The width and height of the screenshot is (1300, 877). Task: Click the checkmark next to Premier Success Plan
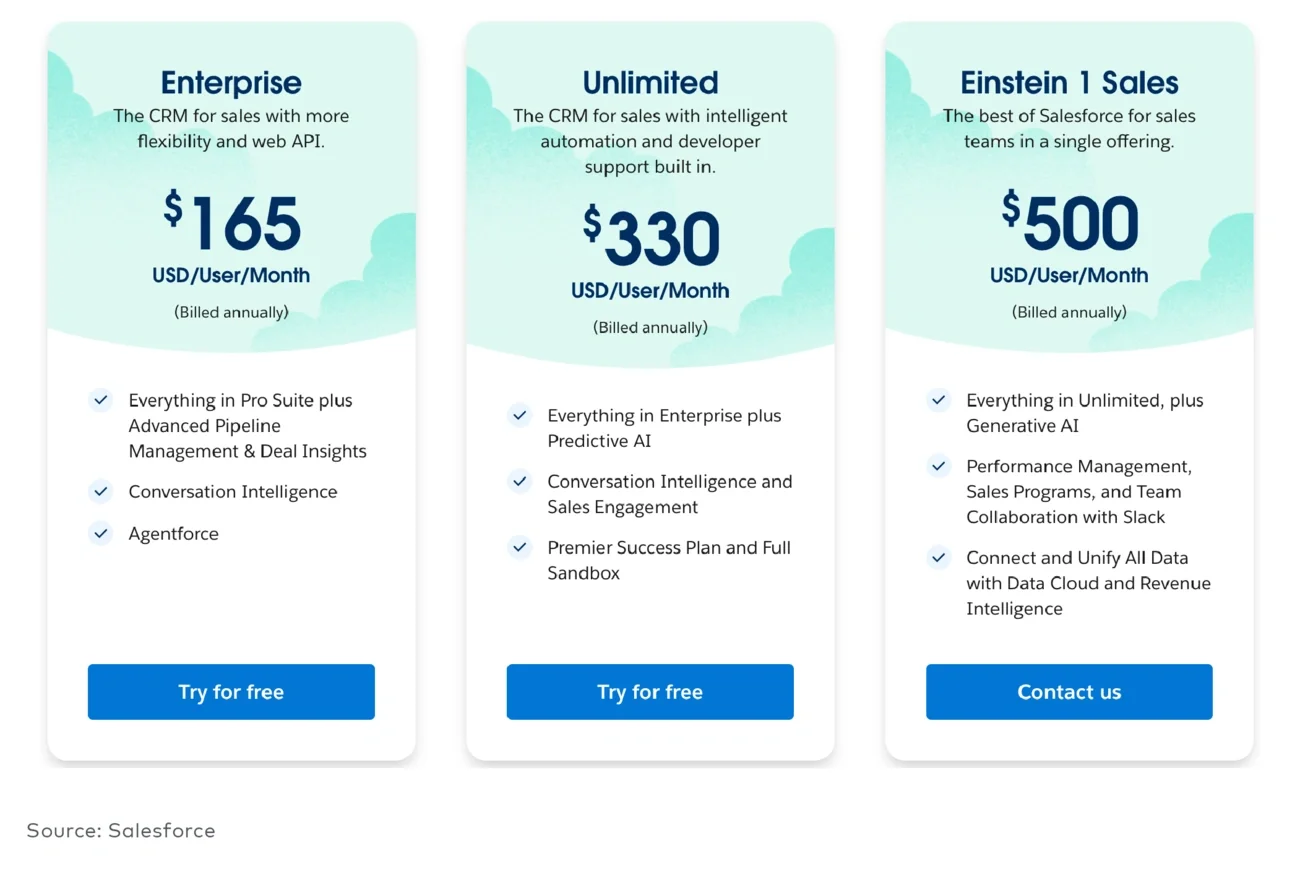coord(519,548)
